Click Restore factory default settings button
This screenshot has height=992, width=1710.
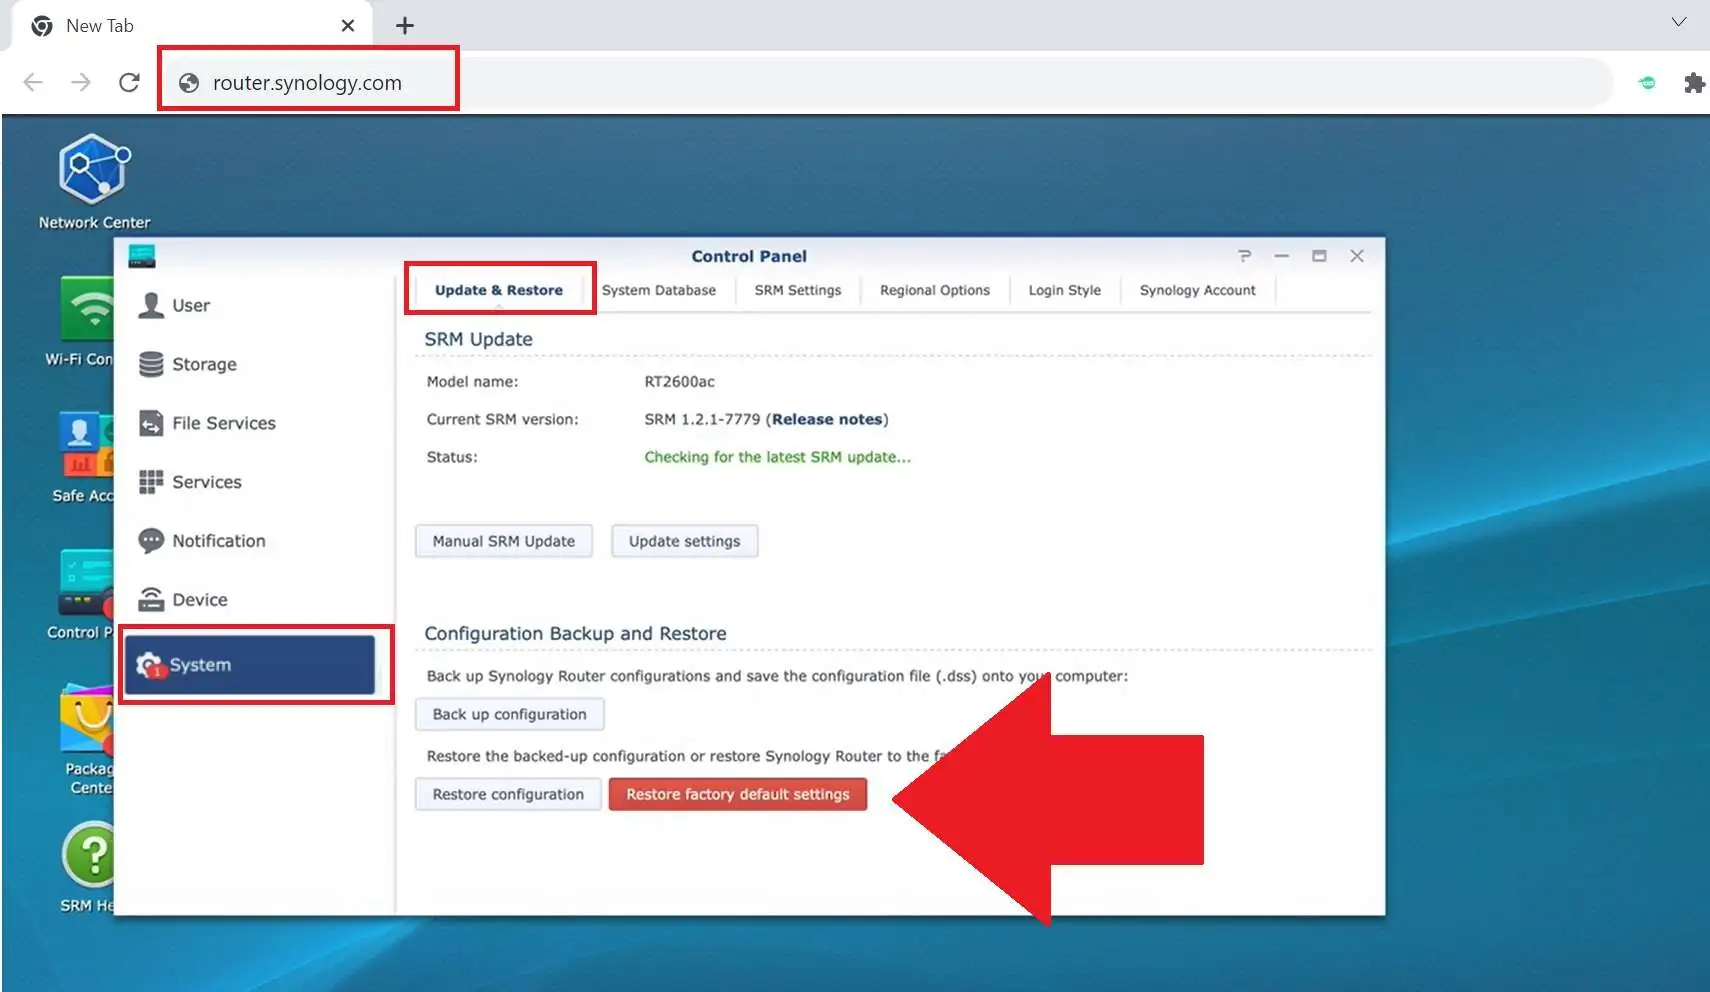(738, 794)
